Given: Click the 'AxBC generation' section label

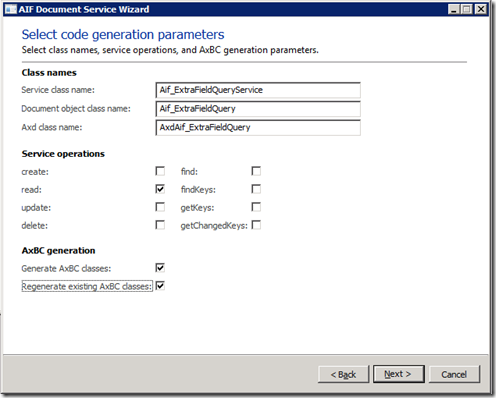Looking at the screenshot, I should tap(58, 250).
